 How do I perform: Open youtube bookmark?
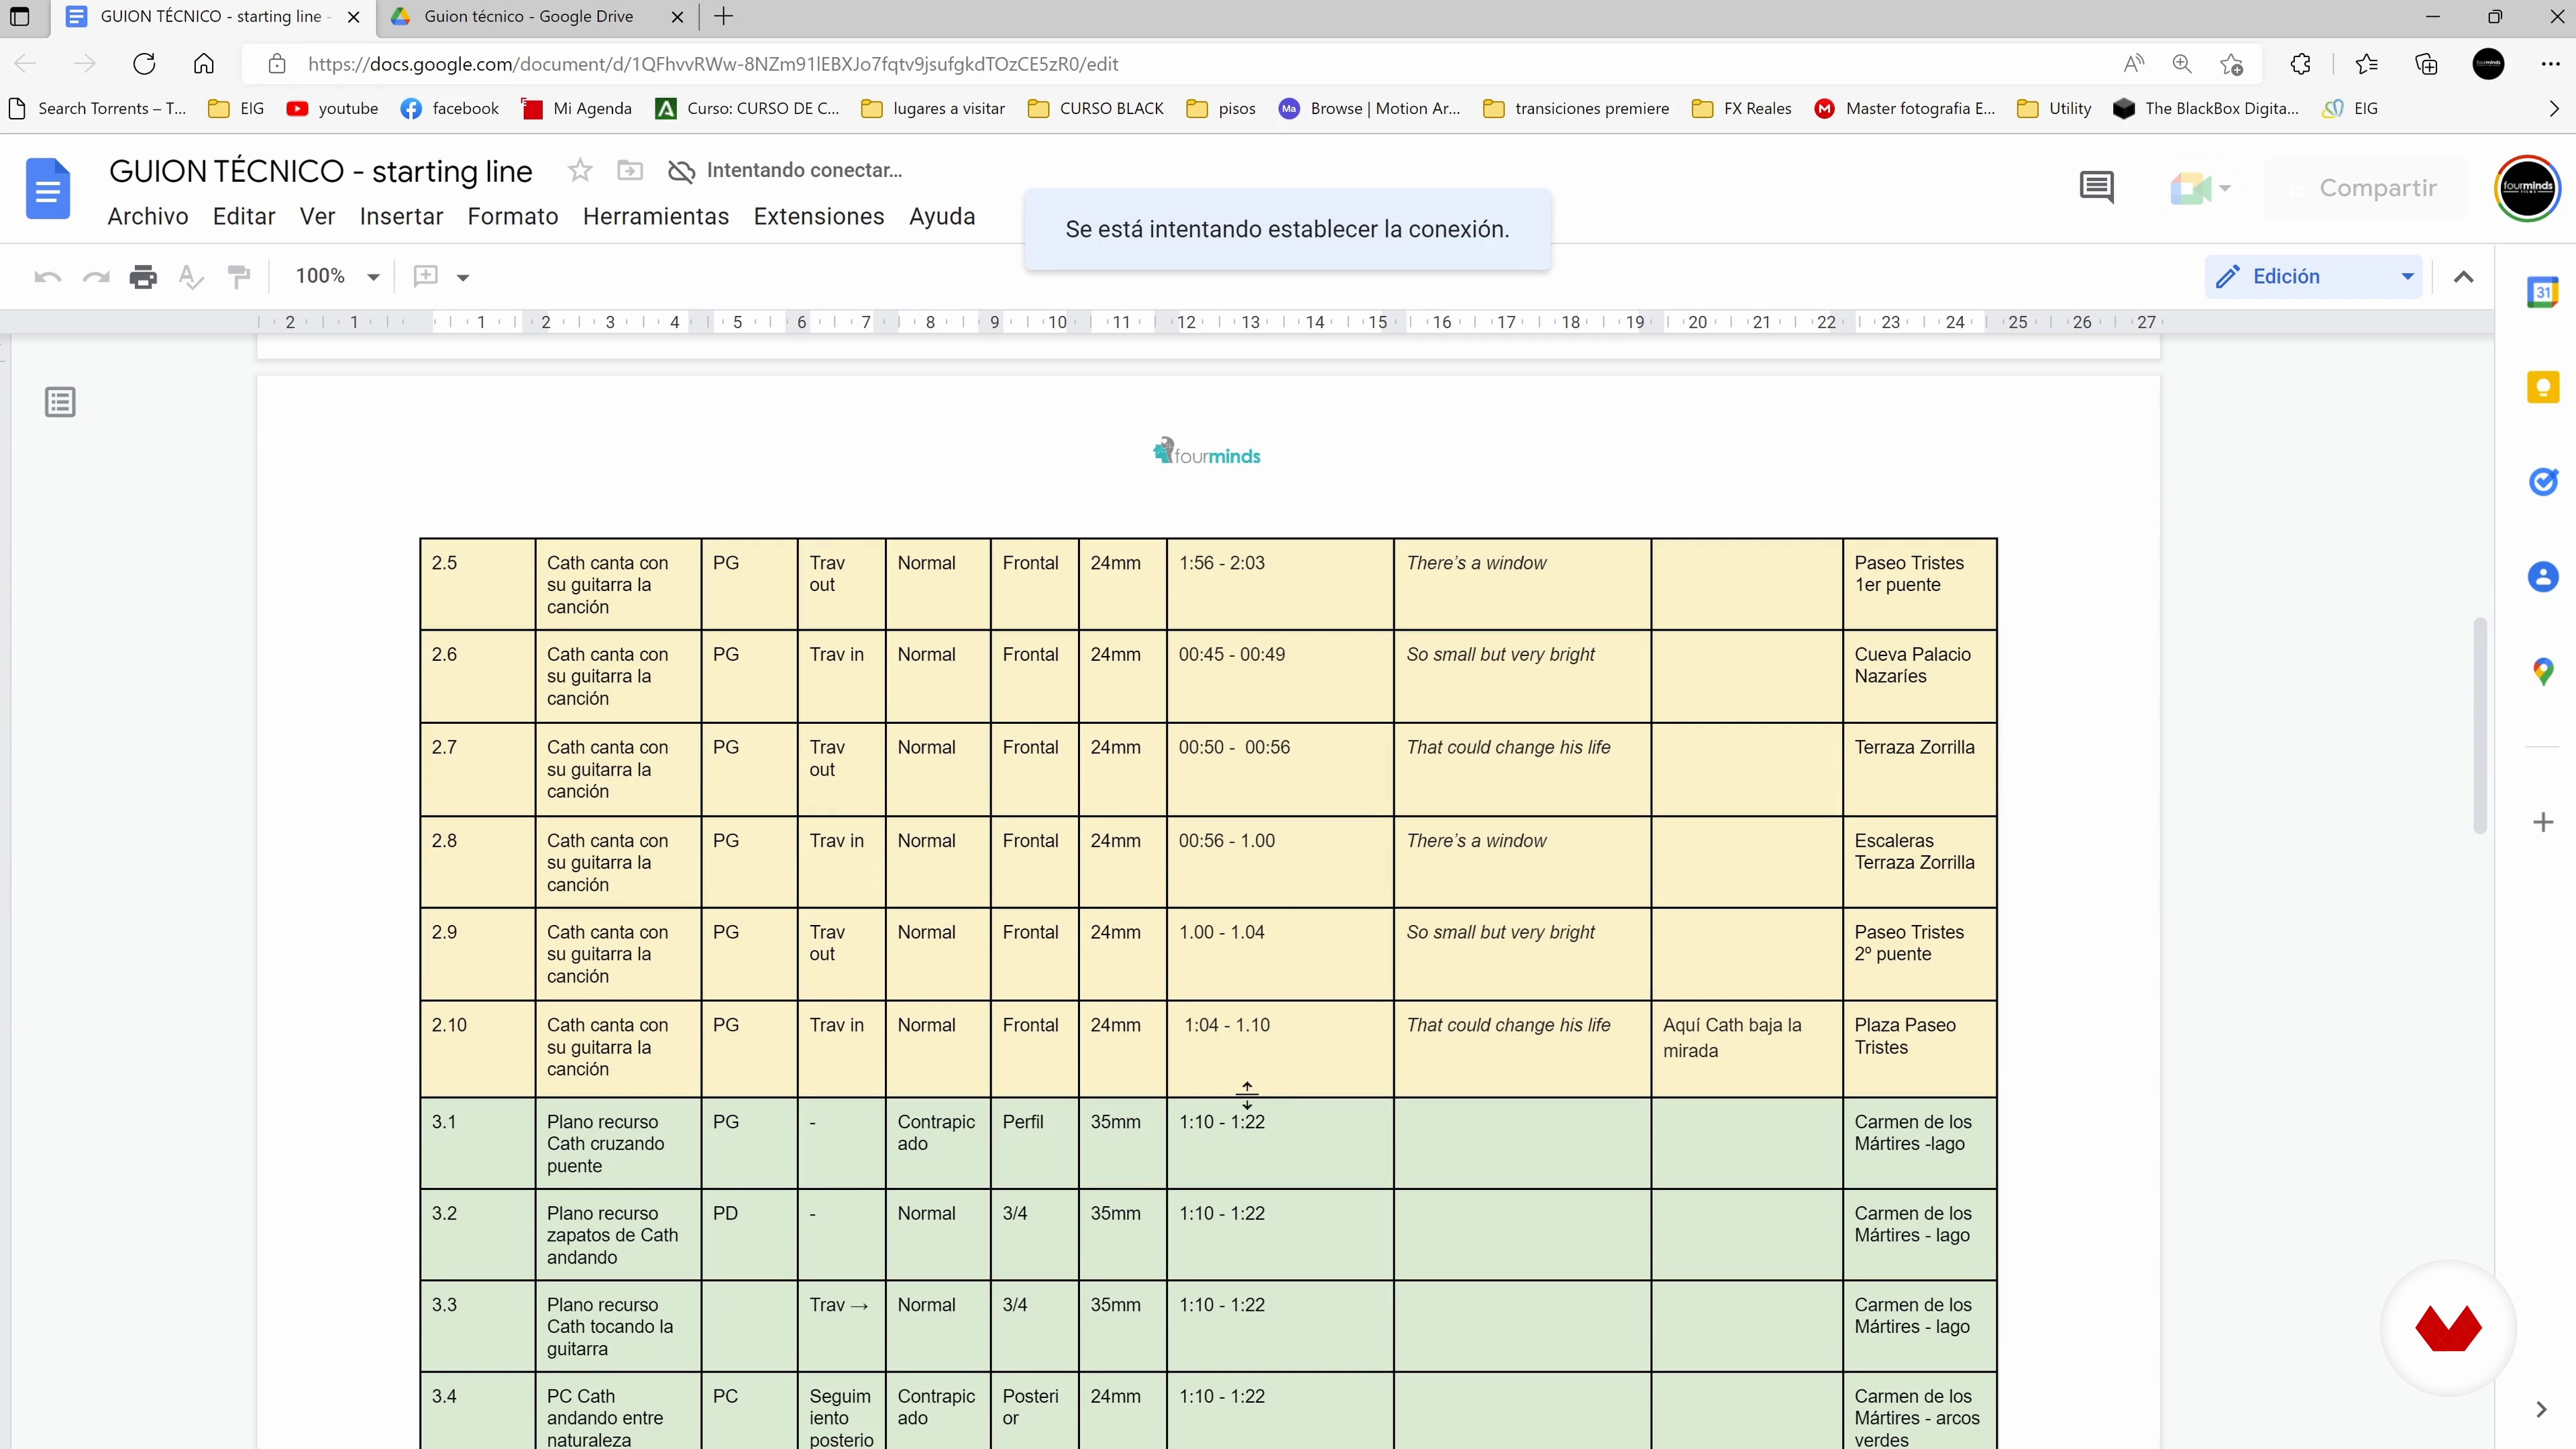click(333, 108)
